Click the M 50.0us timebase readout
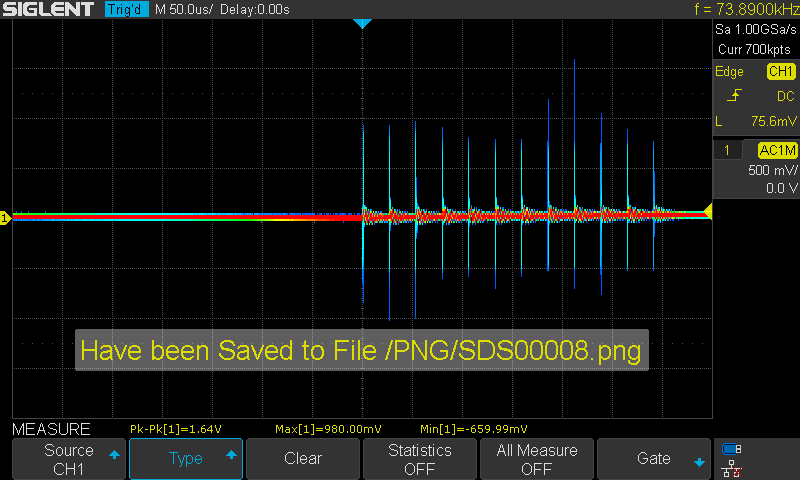Screen dimensions: 800x480 pyautogui.click(x=184, y=9)
